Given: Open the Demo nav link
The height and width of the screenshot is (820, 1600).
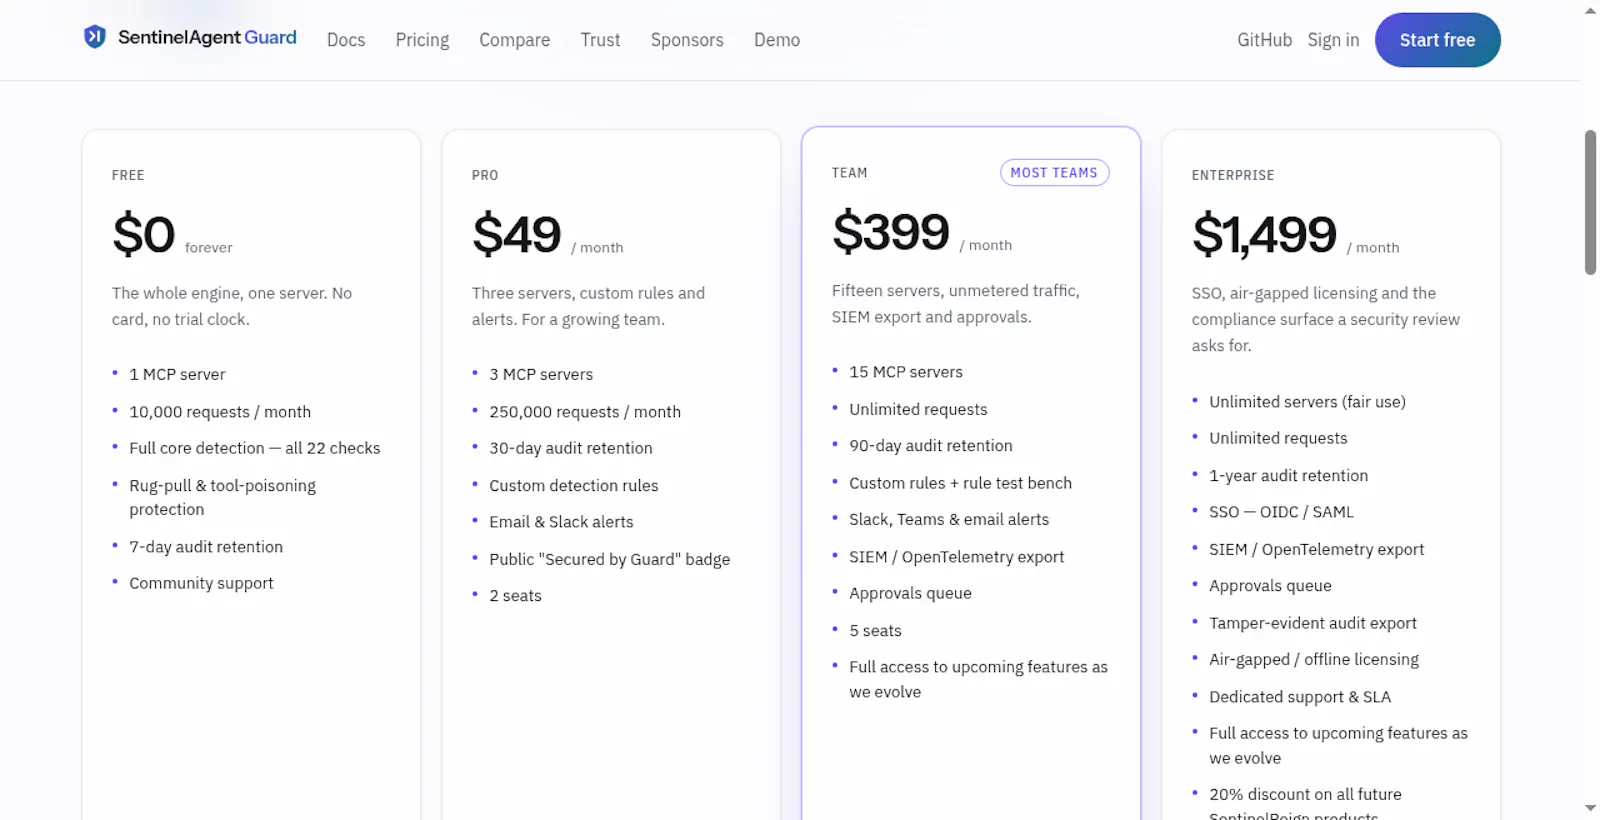Looking at the screenshot, I should tap(777, 40).
